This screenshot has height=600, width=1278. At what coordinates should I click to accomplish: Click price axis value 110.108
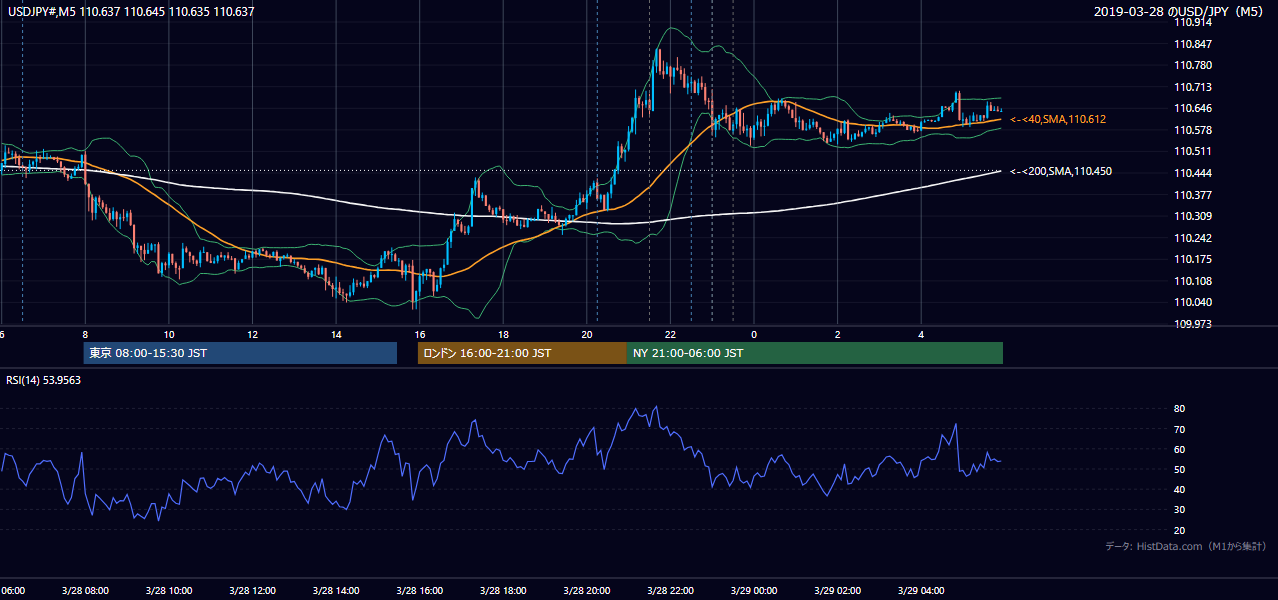[x=1192, y=280]
